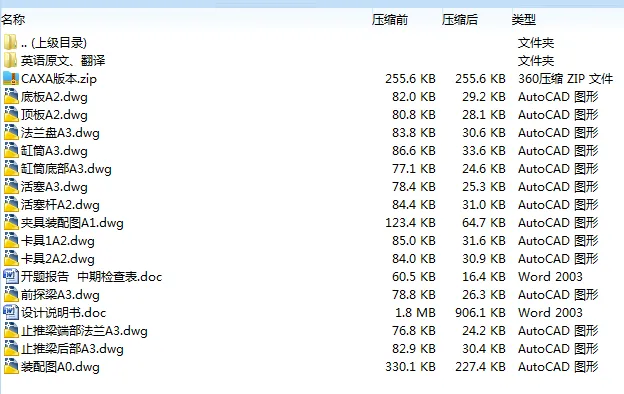Click the 缸筒底部A3.dwg file icon

[x=11, y=168]
